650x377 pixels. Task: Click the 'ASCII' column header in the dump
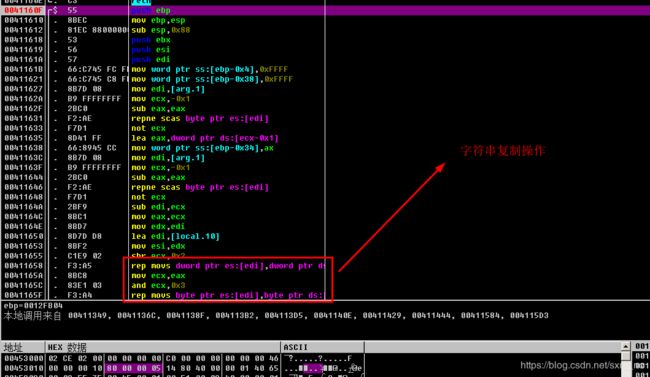[x=323, y=347]
